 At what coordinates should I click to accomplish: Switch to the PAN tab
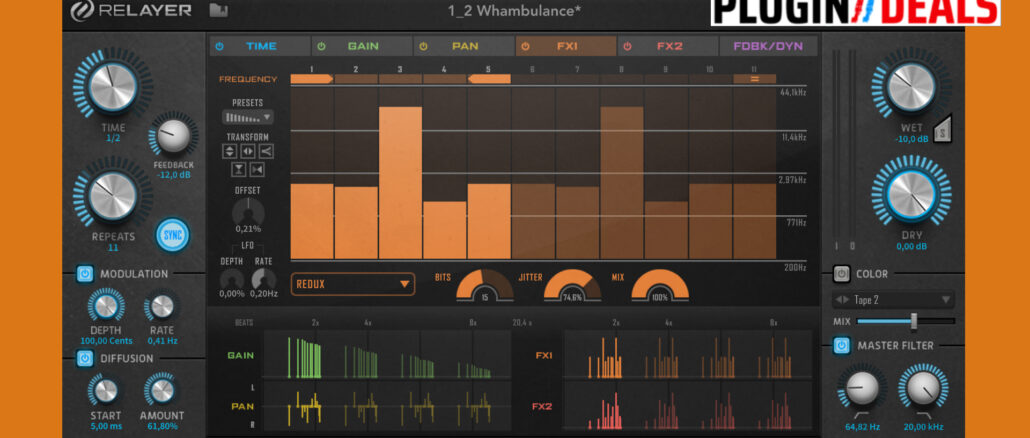(x=464, y=46)
